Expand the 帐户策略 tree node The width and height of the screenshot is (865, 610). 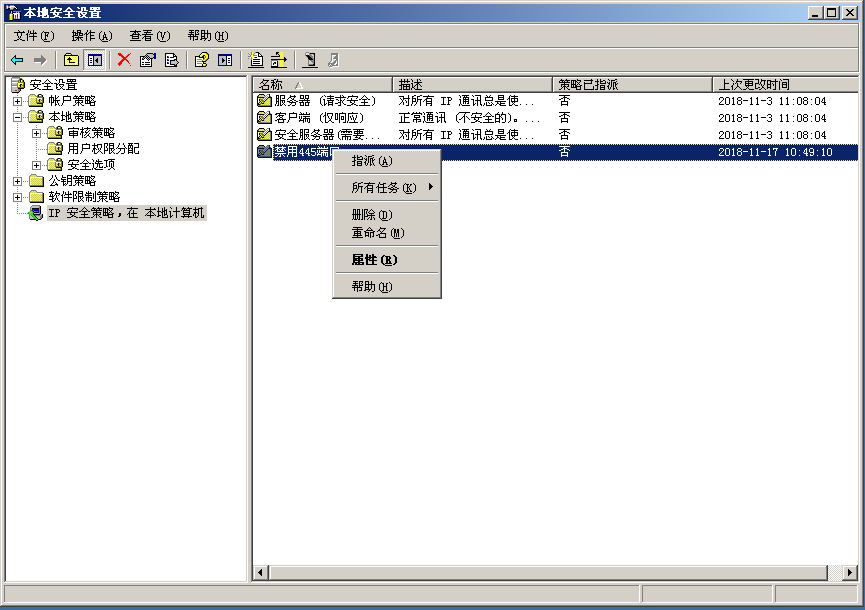(x=18, y=99)
